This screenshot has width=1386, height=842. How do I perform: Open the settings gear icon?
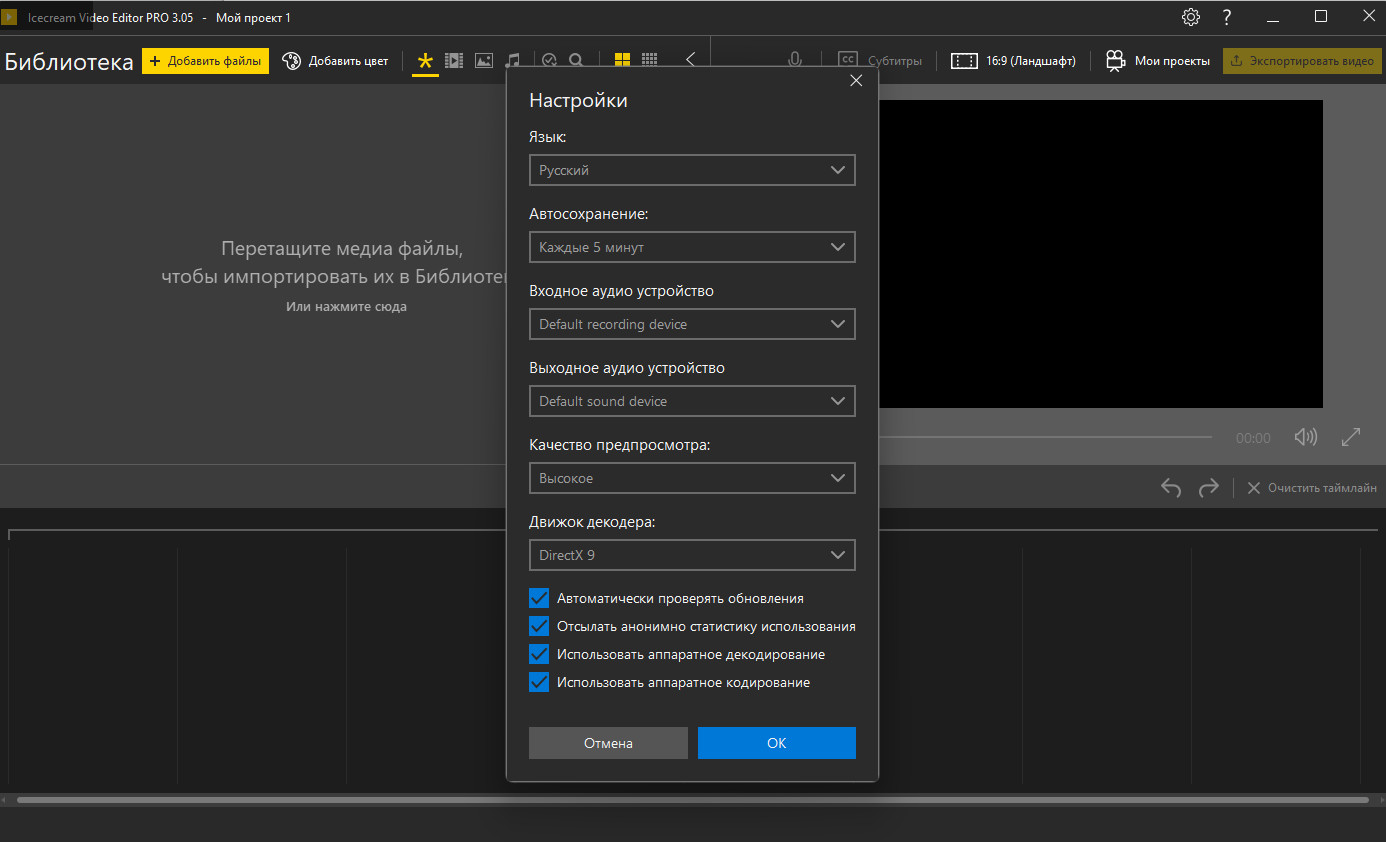coord(1190,17)
